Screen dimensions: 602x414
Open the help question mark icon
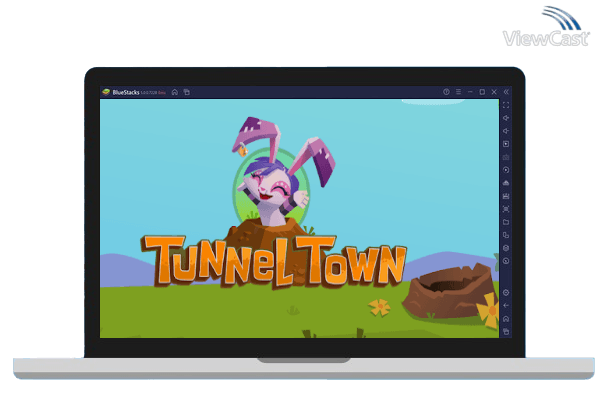pos(446,92)
